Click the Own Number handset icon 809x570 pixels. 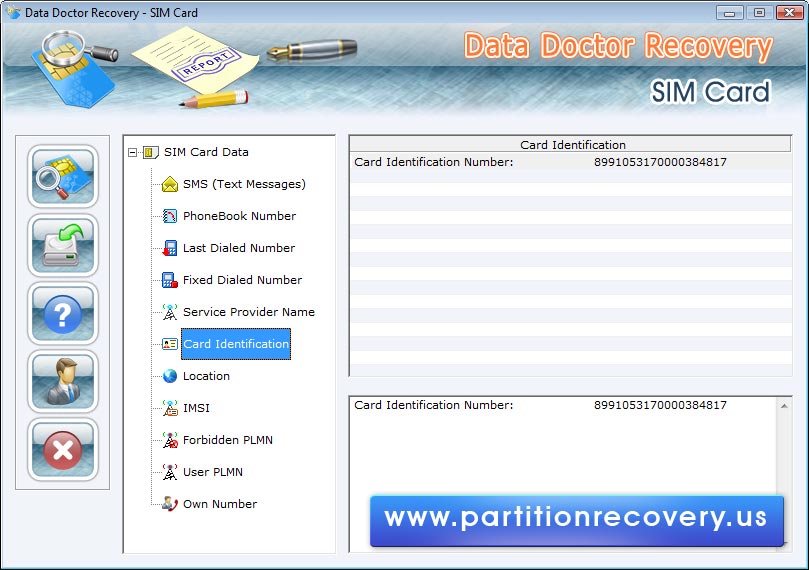[x=170, y=504]
